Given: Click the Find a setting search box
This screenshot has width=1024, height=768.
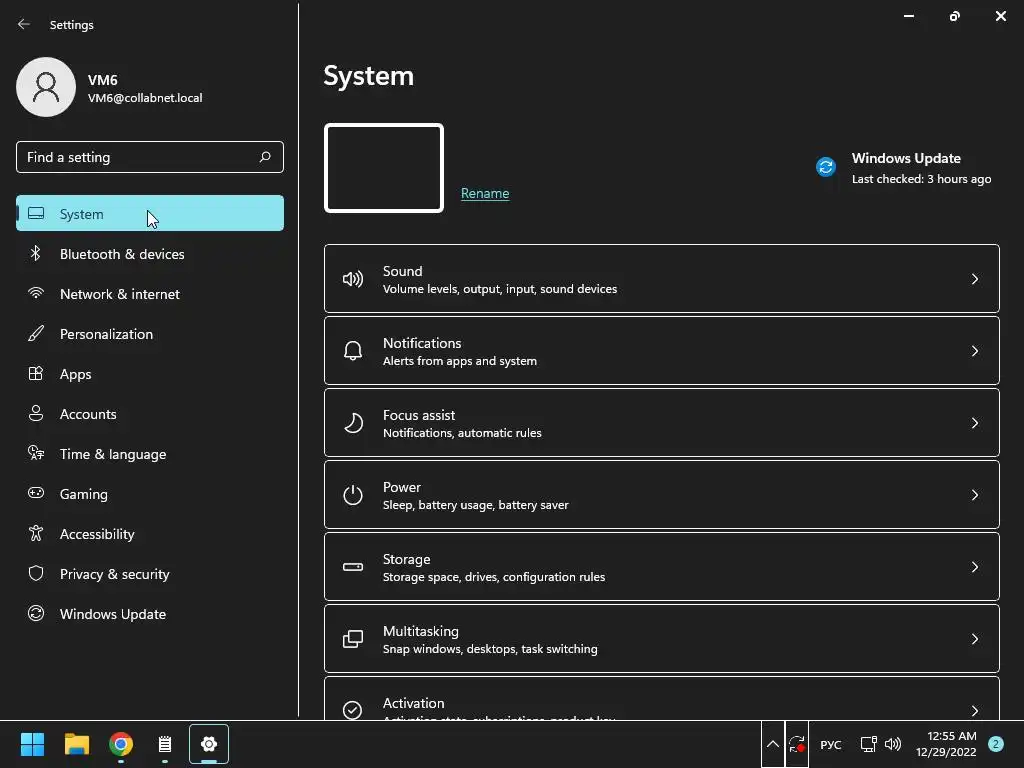Looking at the screenshot, I should [150, 157].
